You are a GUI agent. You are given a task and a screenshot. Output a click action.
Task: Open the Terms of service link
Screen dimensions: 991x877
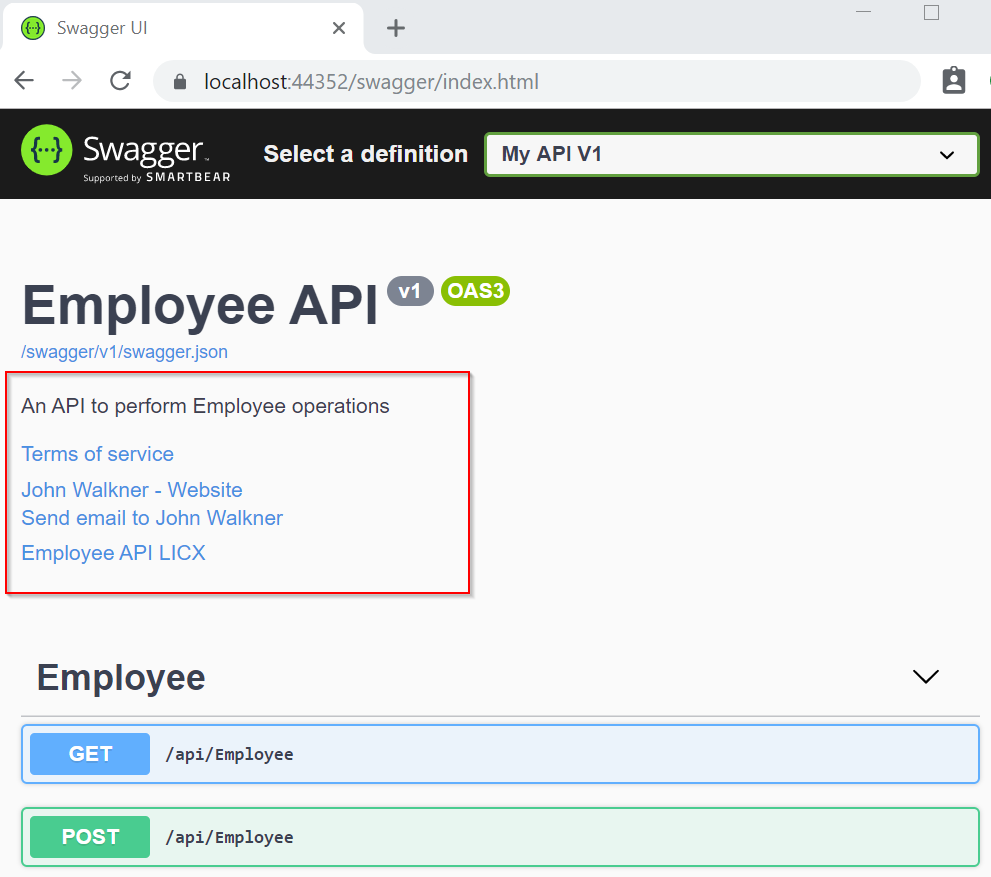coord(97,454)
